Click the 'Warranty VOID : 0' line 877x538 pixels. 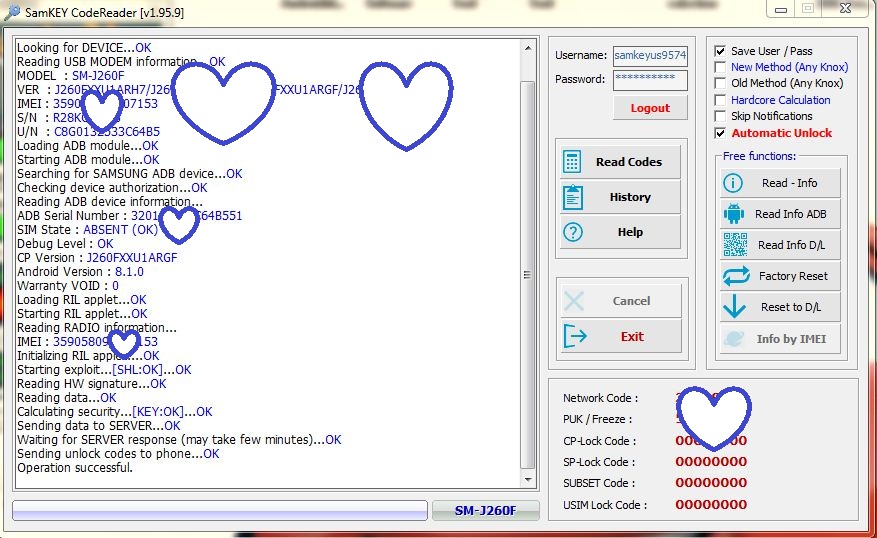coord(68,286)
